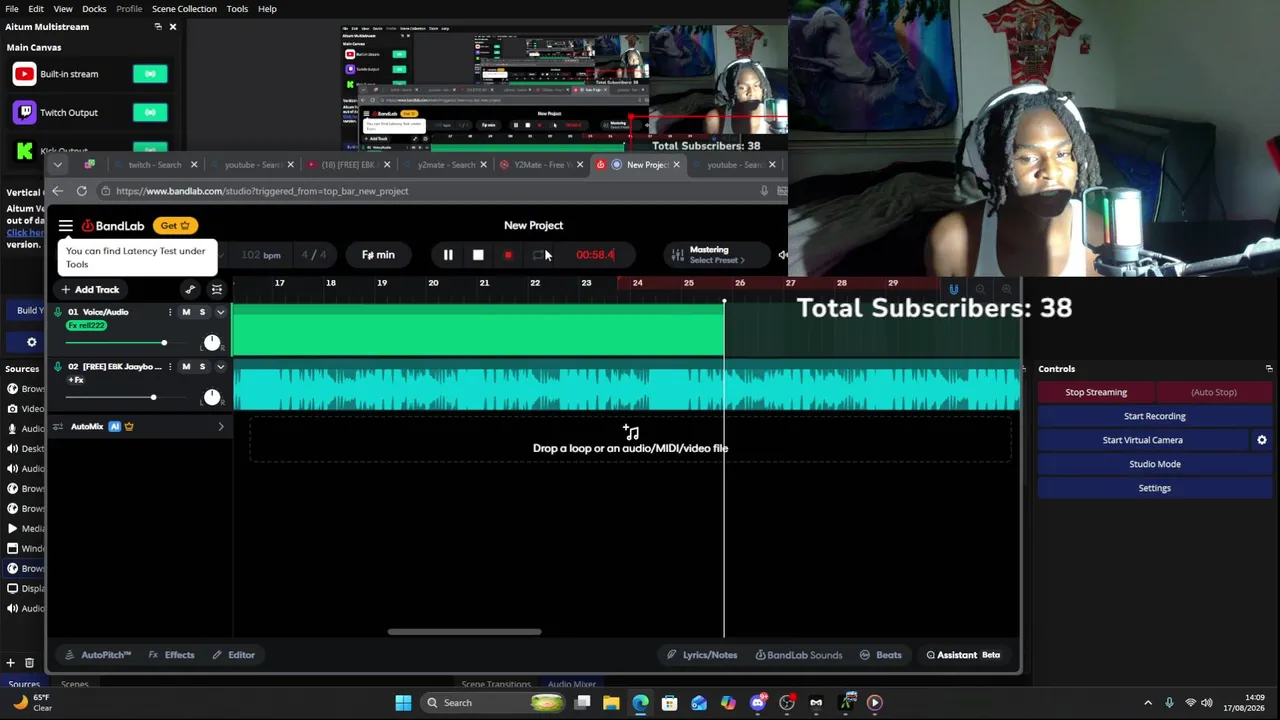Click the 4 / 4 time signature

314,255
